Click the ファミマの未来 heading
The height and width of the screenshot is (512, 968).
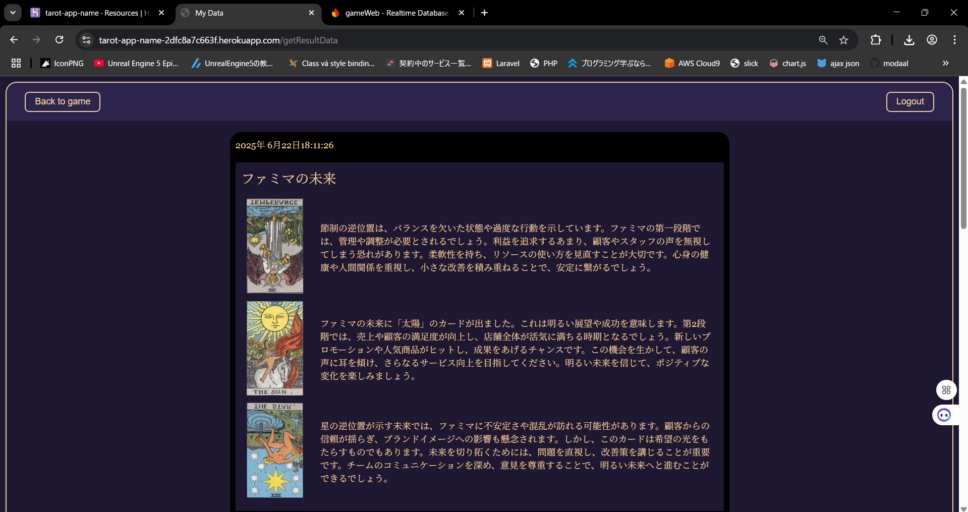[x=289, y=179]
